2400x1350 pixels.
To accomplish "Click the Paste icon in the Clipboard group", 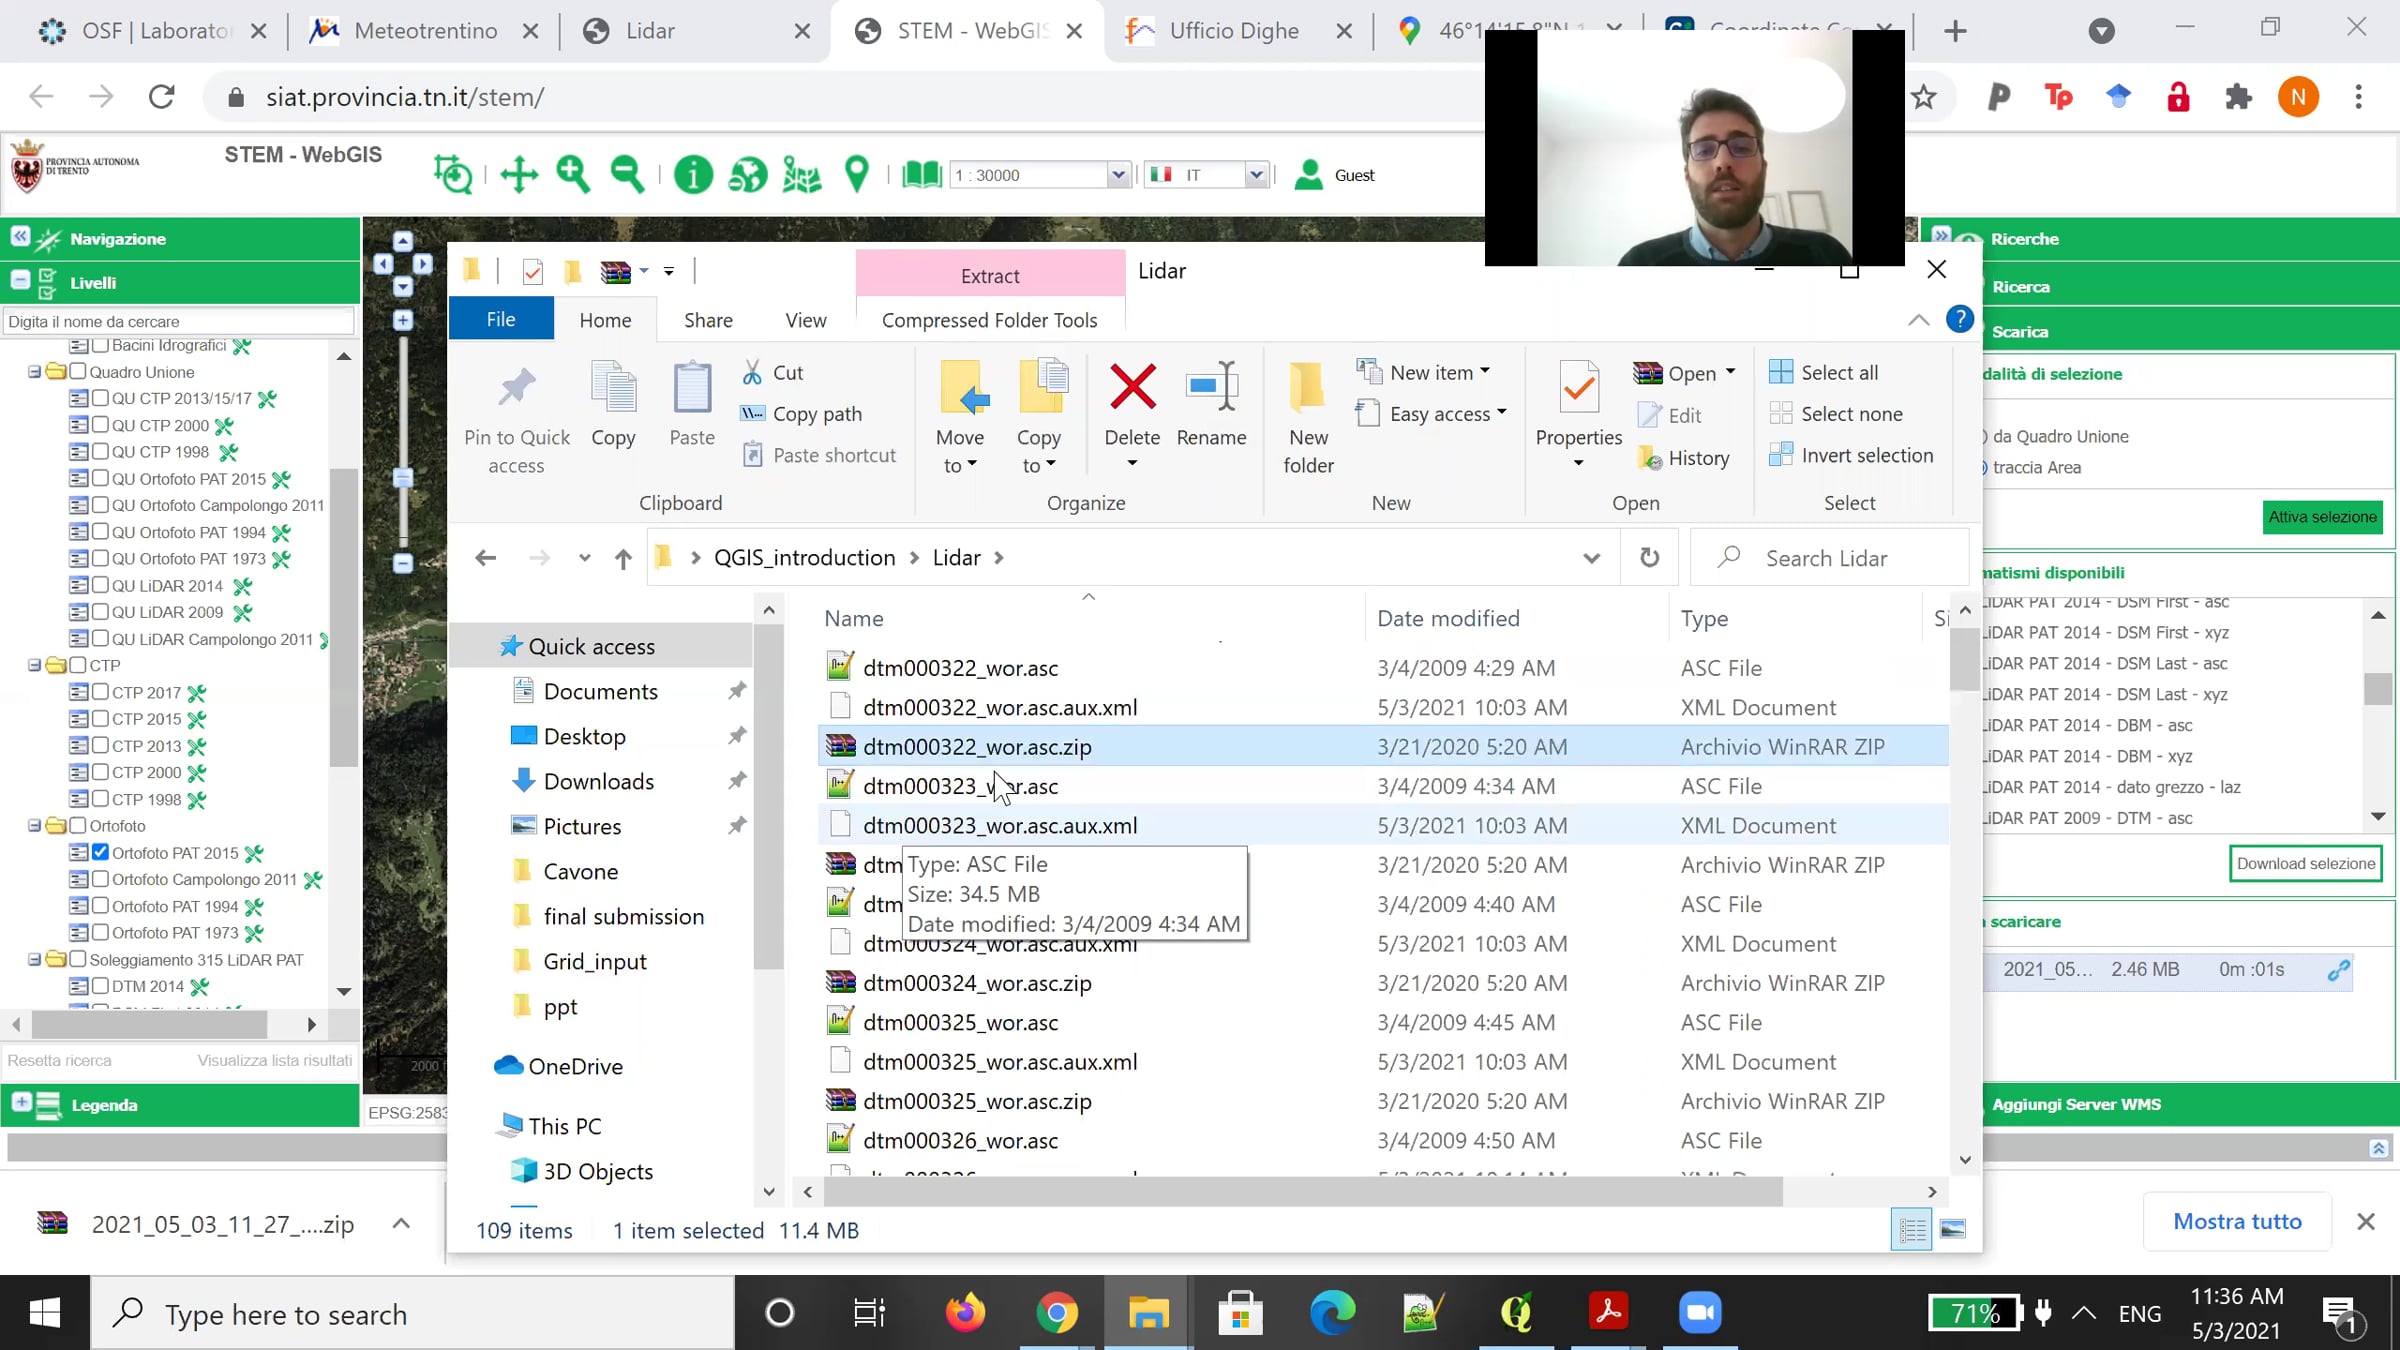I will tap(692, 388).
